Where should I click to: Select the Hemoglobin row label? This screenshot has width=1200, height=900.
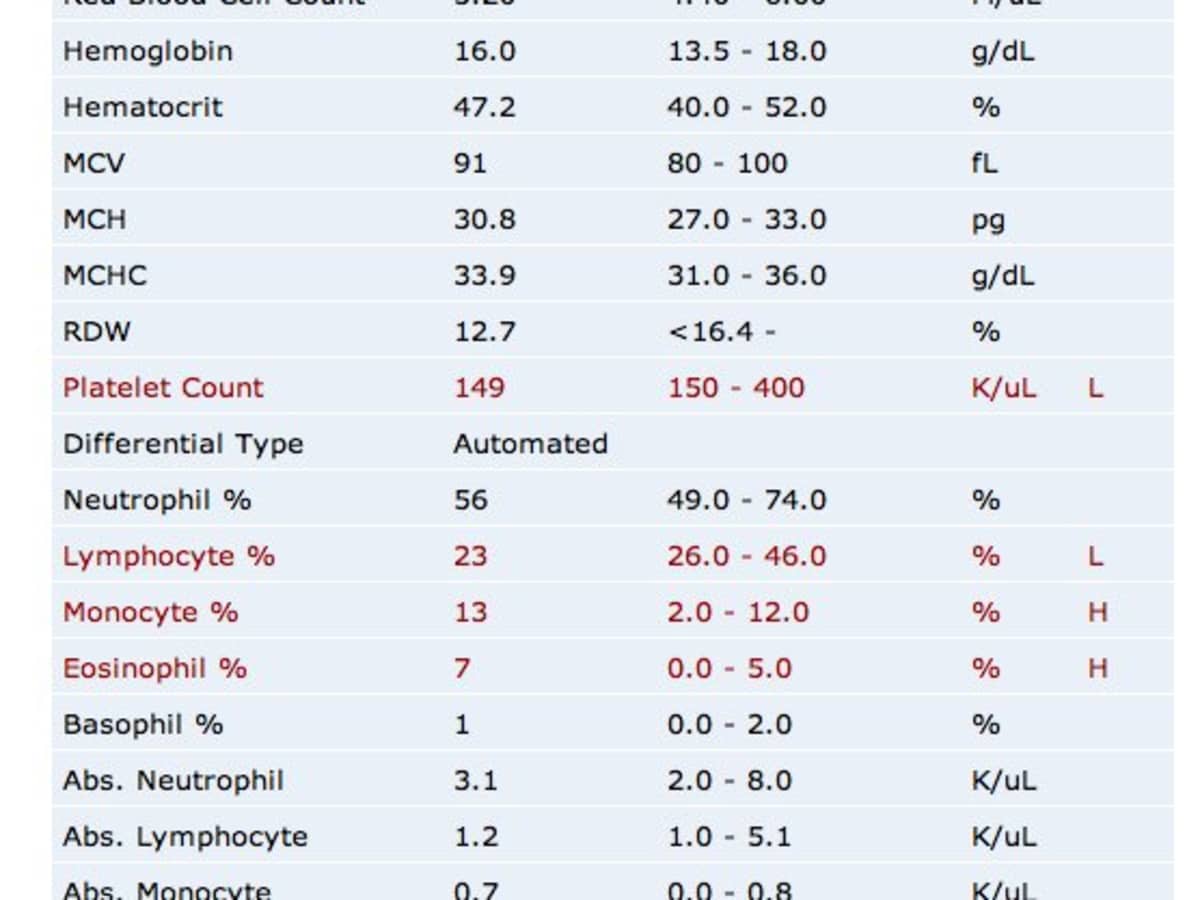pyautogui.click(x=147, y=51)
